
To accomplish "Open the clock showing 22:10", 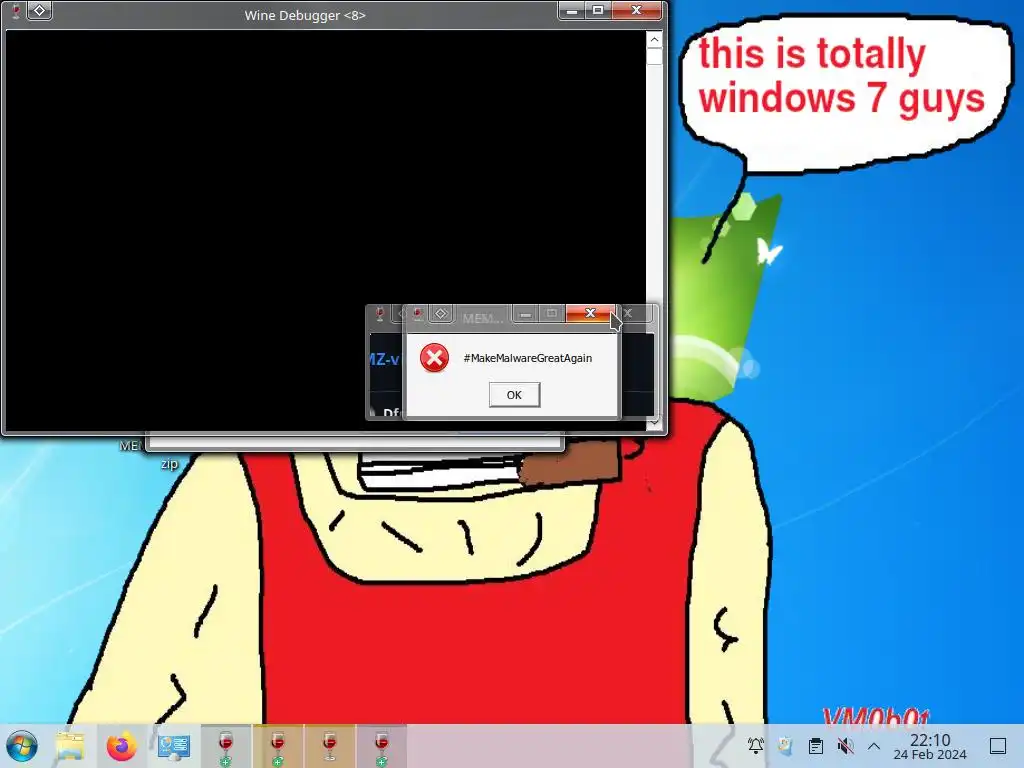I will point(930,746).
